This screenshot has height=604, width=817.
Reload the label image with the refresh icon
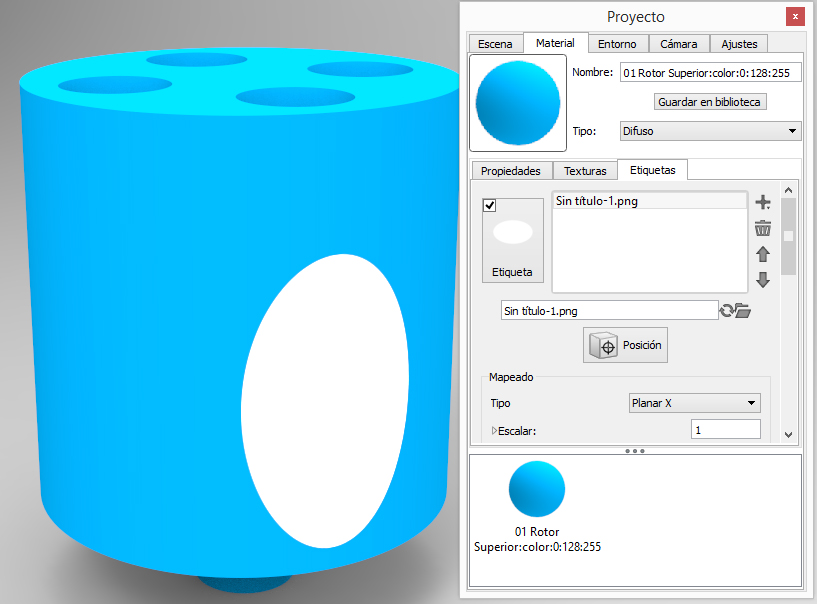click(727, 311)
